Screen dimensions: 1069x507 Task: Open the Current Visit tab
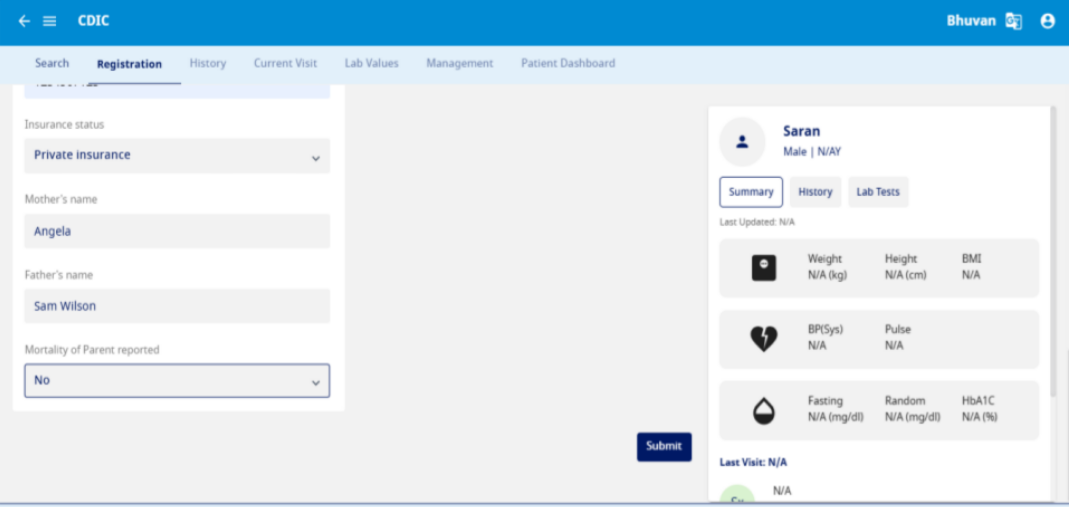(285, 63)
